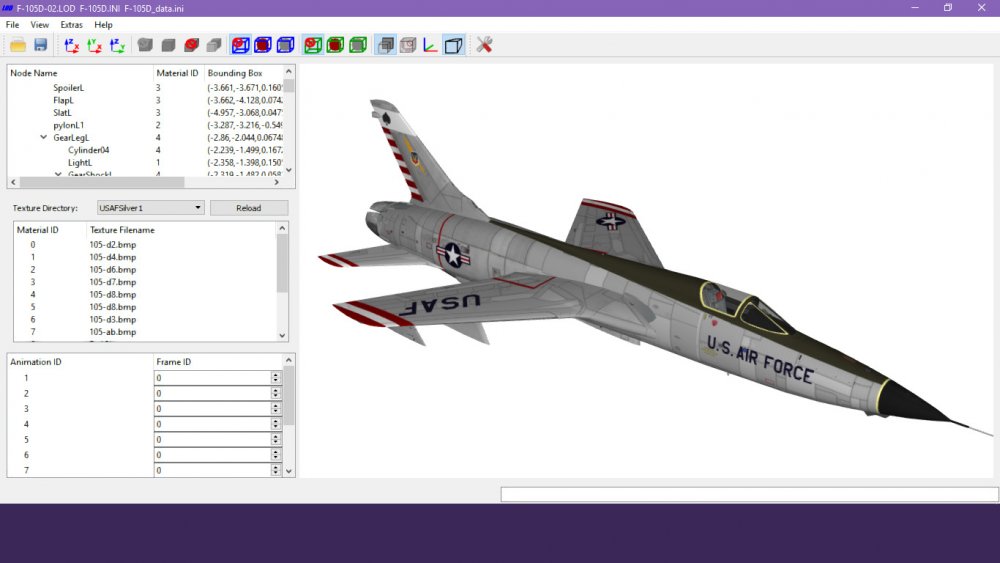The height and width of the screenshot is (563, 1000).
Task: Switch to the Z-Y axis view
Action: [x=117, y=45]
